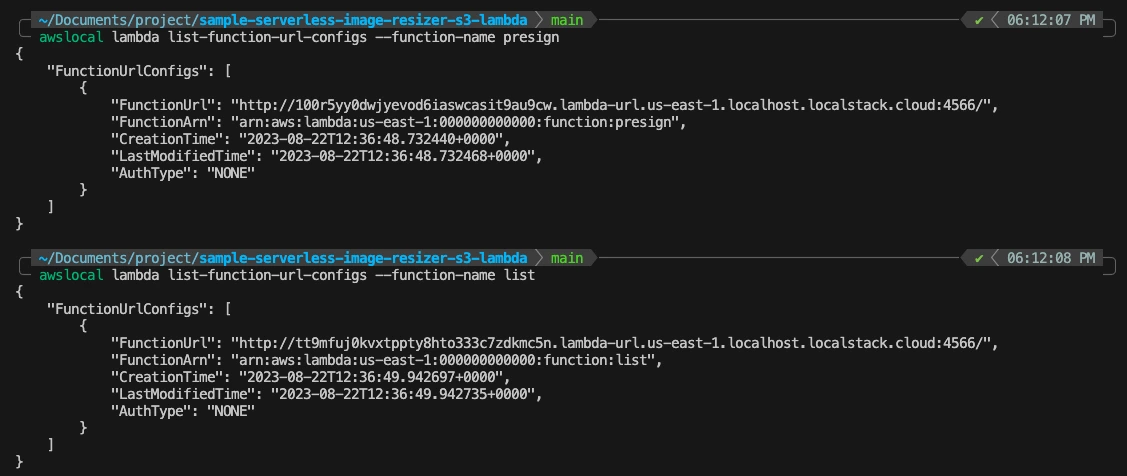Click the list function URL link
The width and height of the screenshot is (1127, 476).
coord(614,343)
